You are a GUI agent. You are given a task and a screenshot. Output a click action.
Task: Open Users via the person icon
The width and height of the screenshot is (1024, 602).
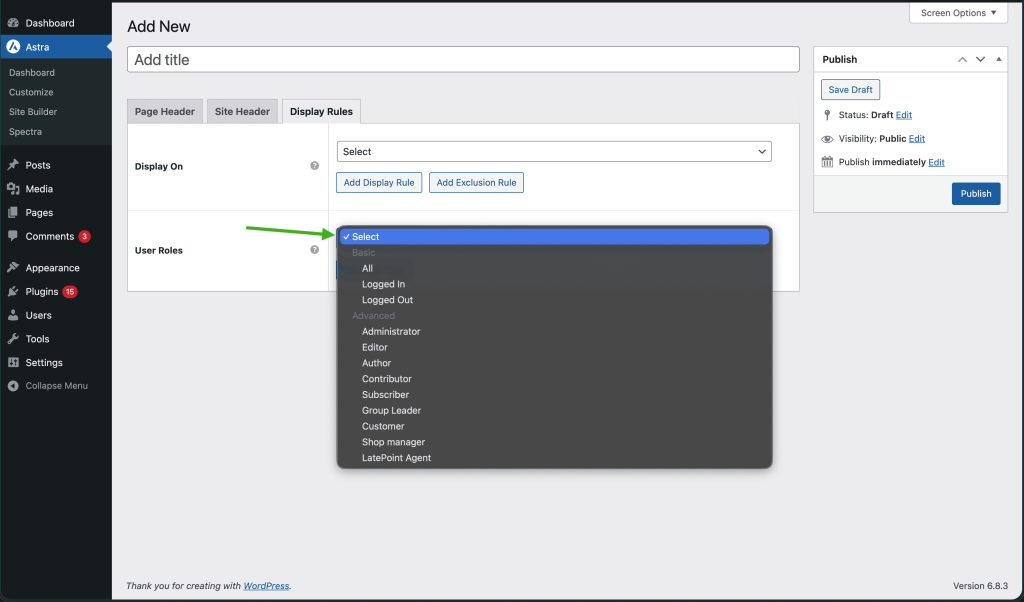pos(14,315)
